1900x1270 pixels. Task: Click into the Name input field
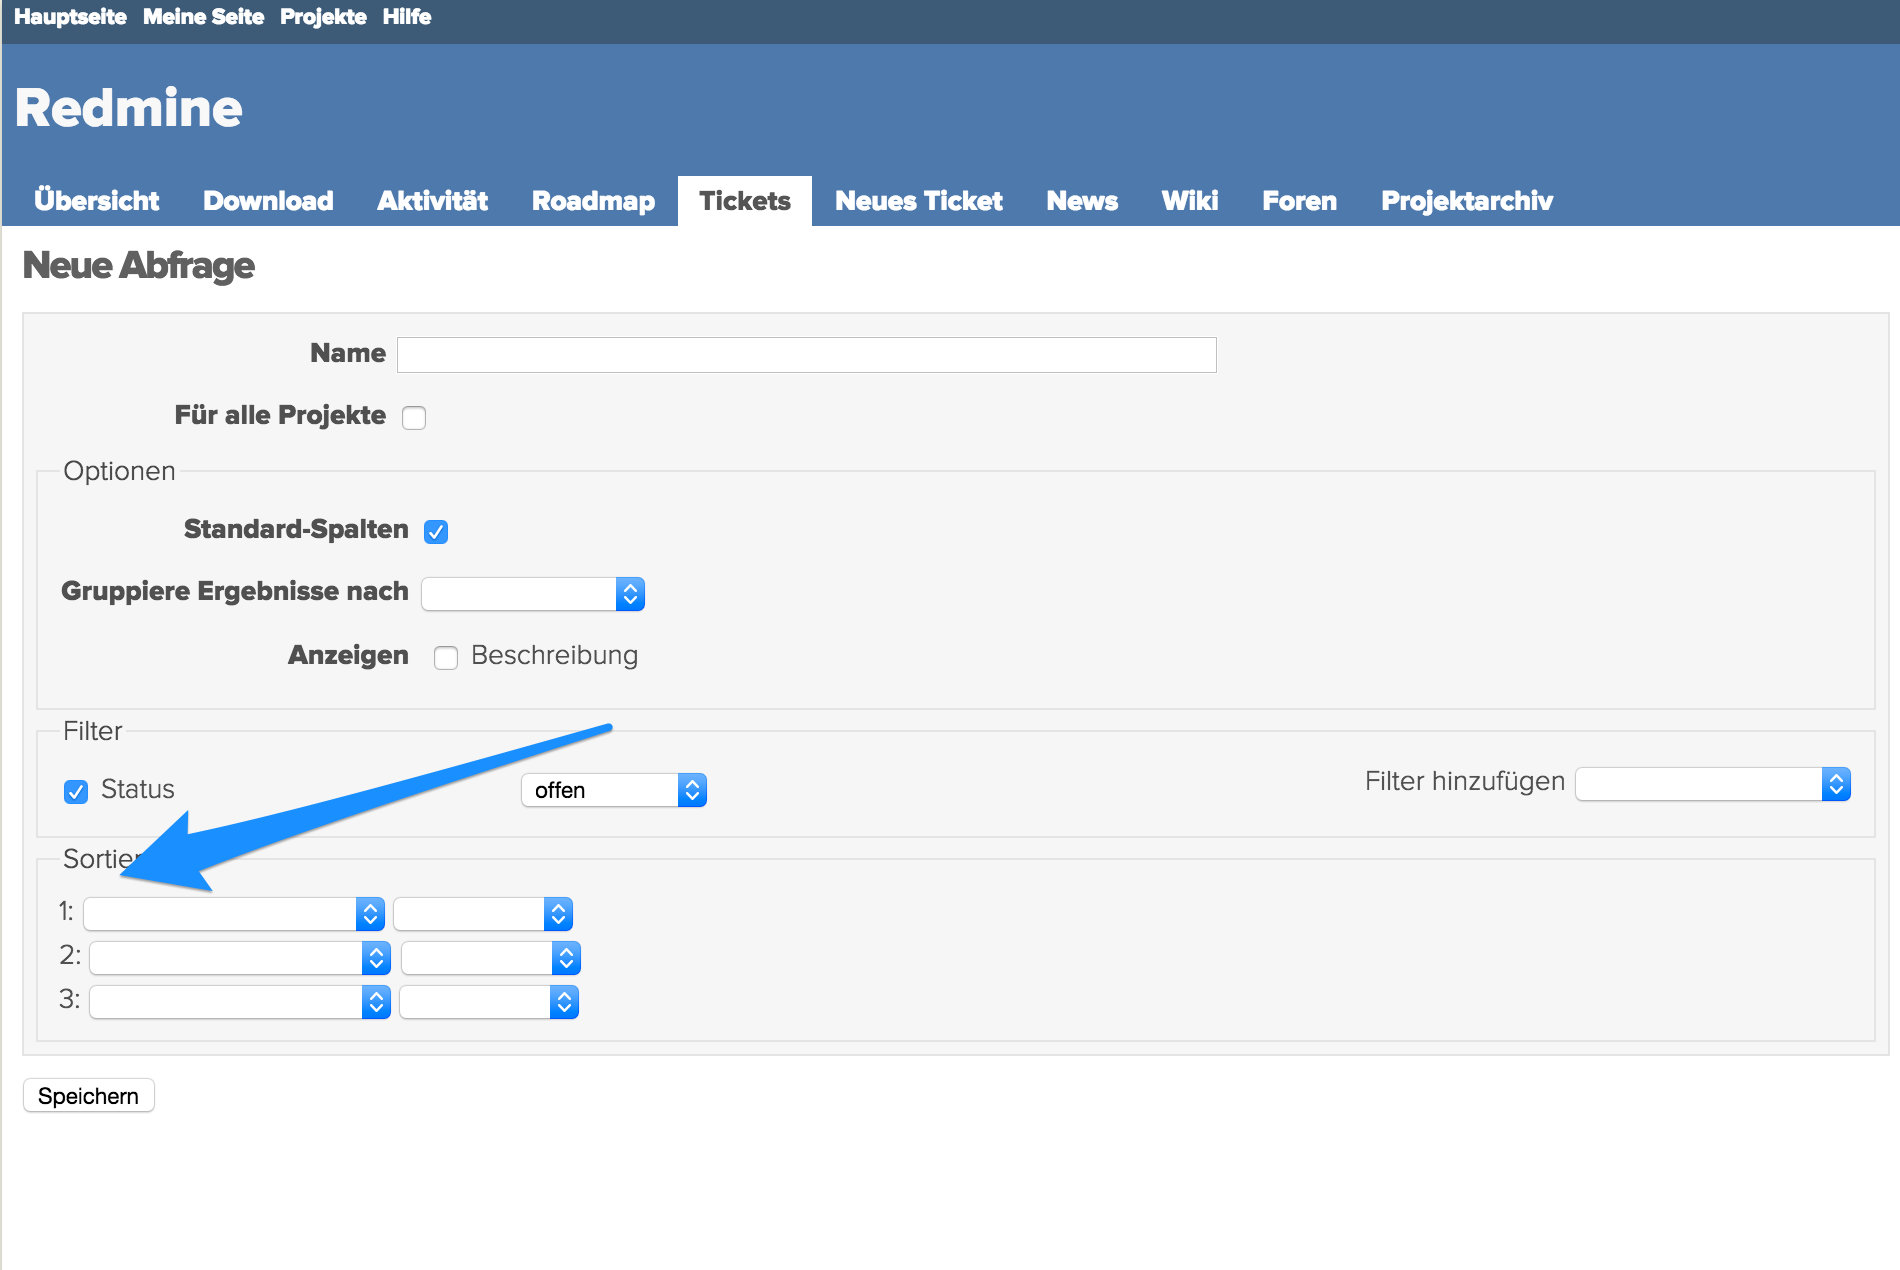(807, 355)
